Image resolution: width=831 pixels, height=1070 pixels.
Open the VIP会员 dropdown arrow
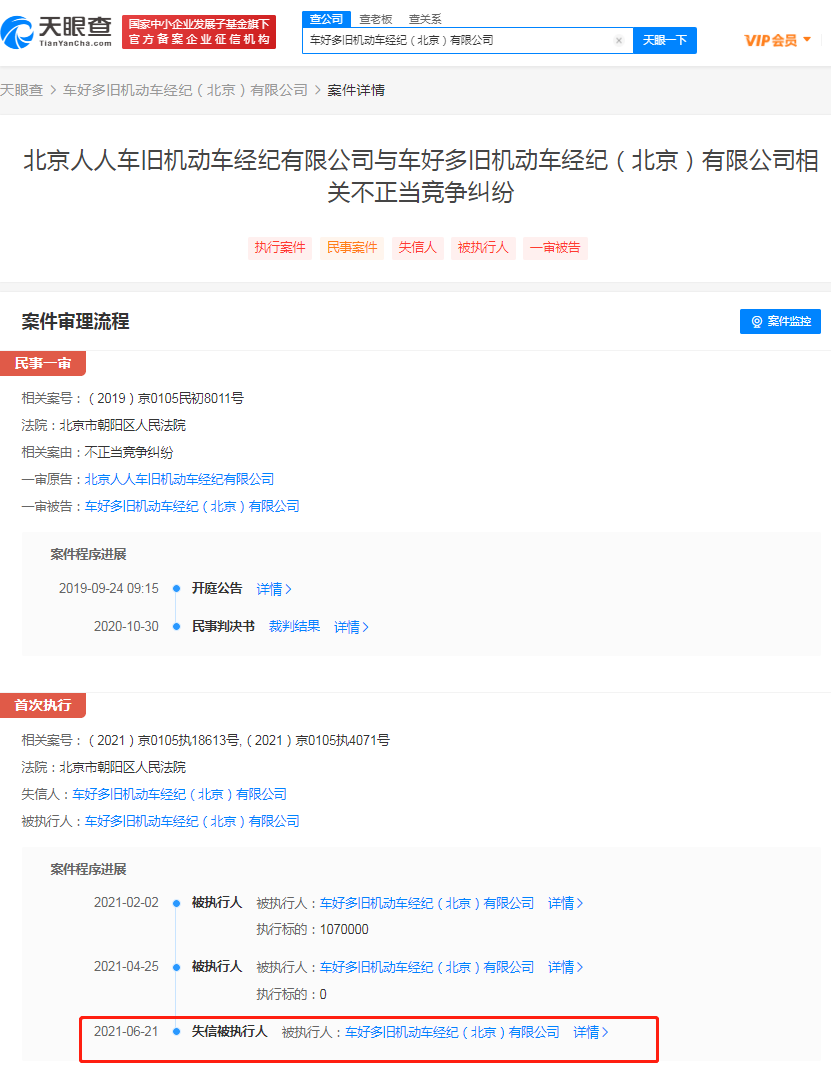point(807,40)
